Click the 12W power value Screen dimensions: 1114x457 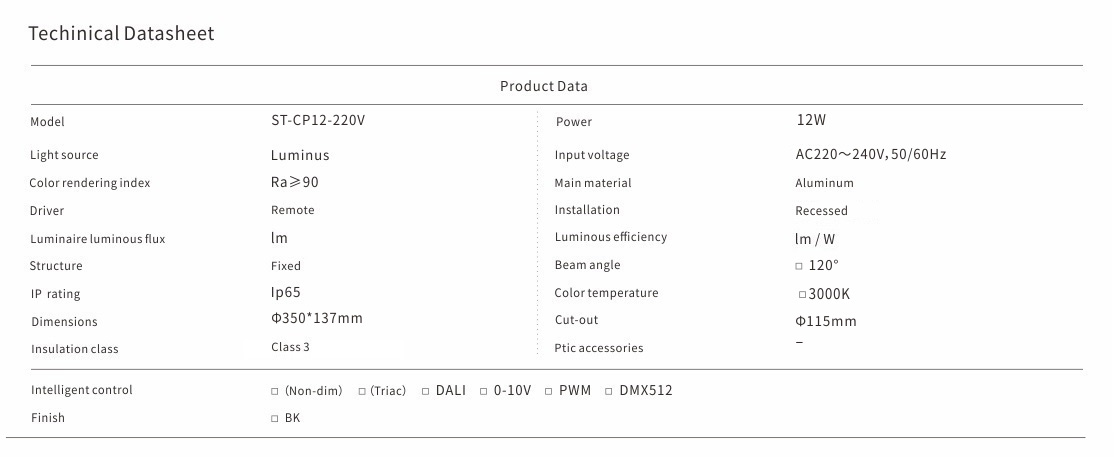point(811,120)
